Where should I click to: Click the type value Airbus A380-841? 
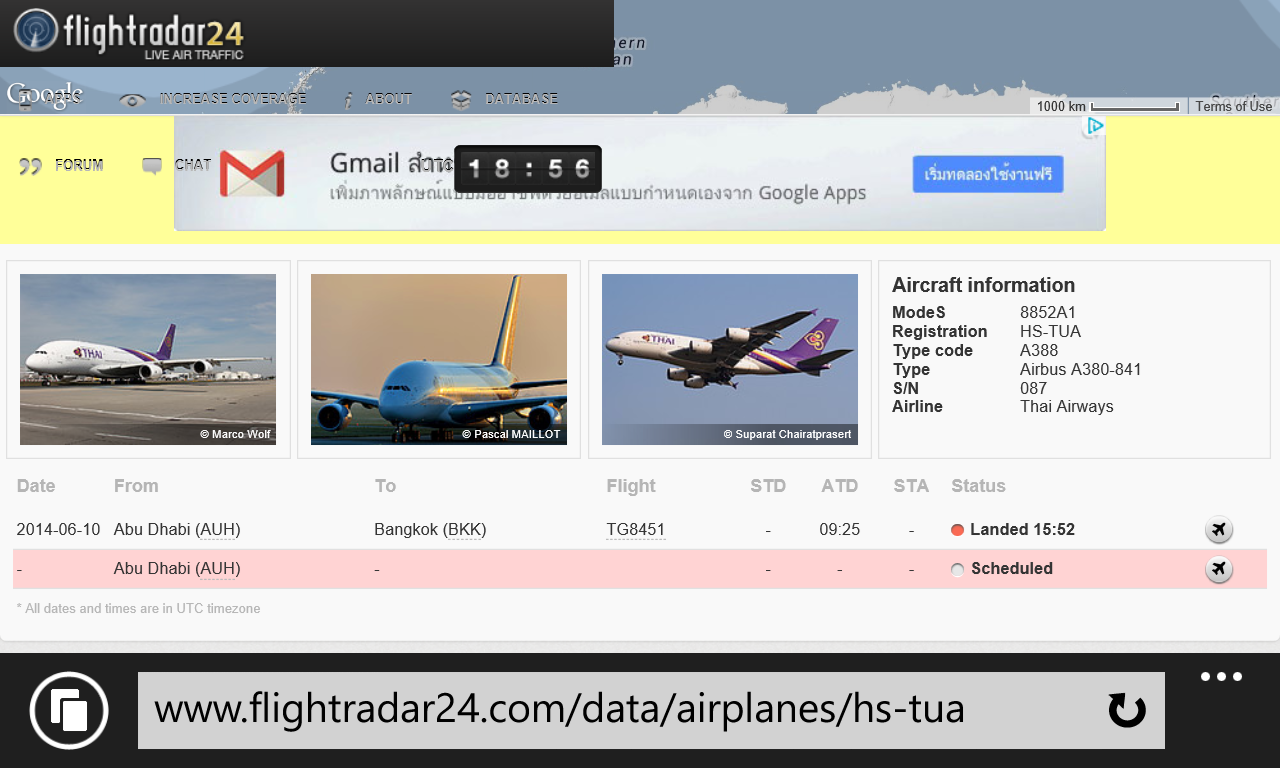point(1081,370)
